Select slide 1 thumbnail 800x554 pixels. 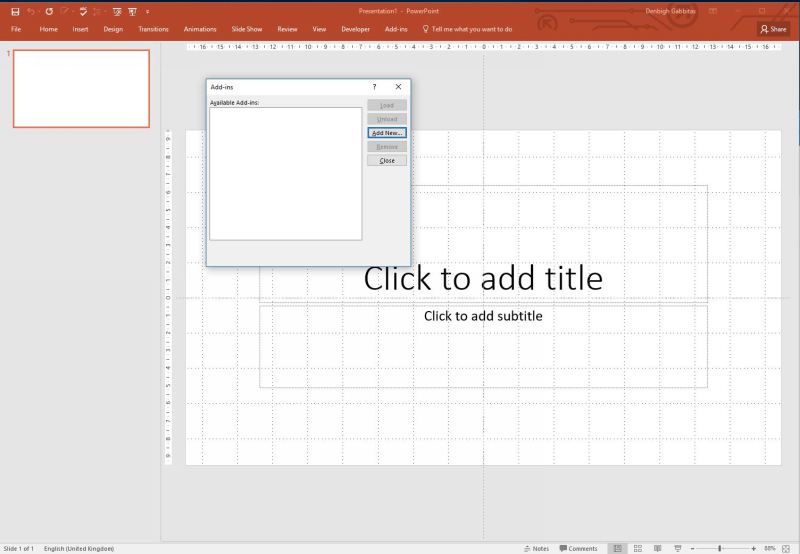pyautogui.click(x=81, y=89)
